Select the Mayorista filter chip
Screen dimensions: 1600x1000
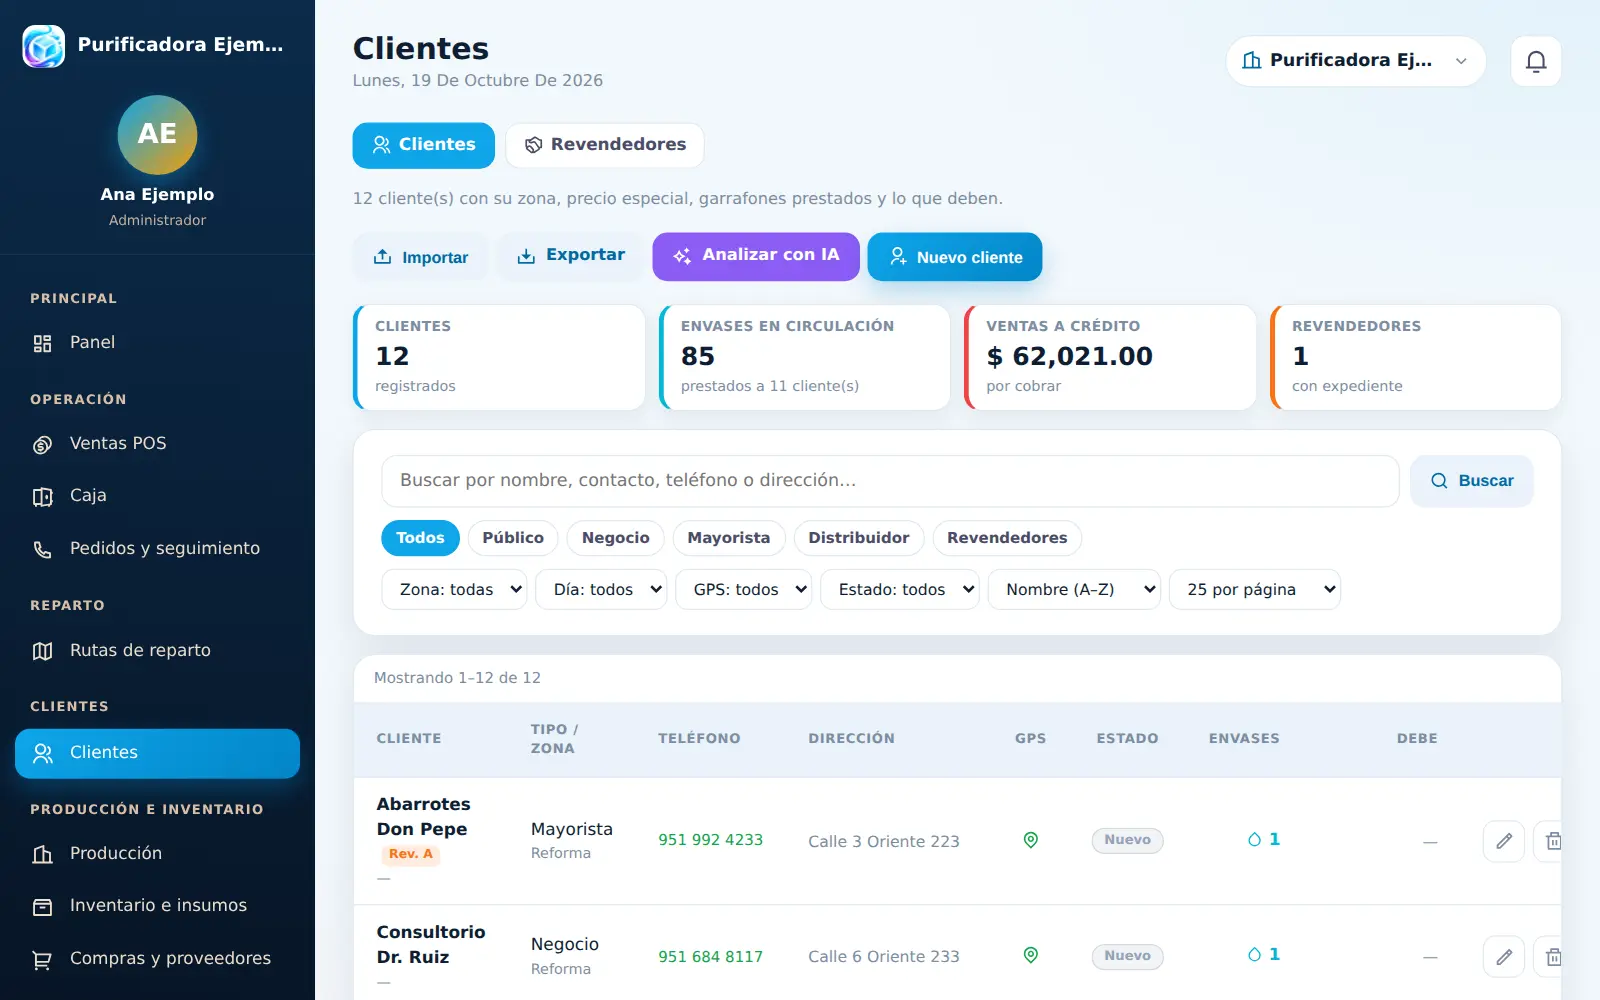[x=729, y=538]
